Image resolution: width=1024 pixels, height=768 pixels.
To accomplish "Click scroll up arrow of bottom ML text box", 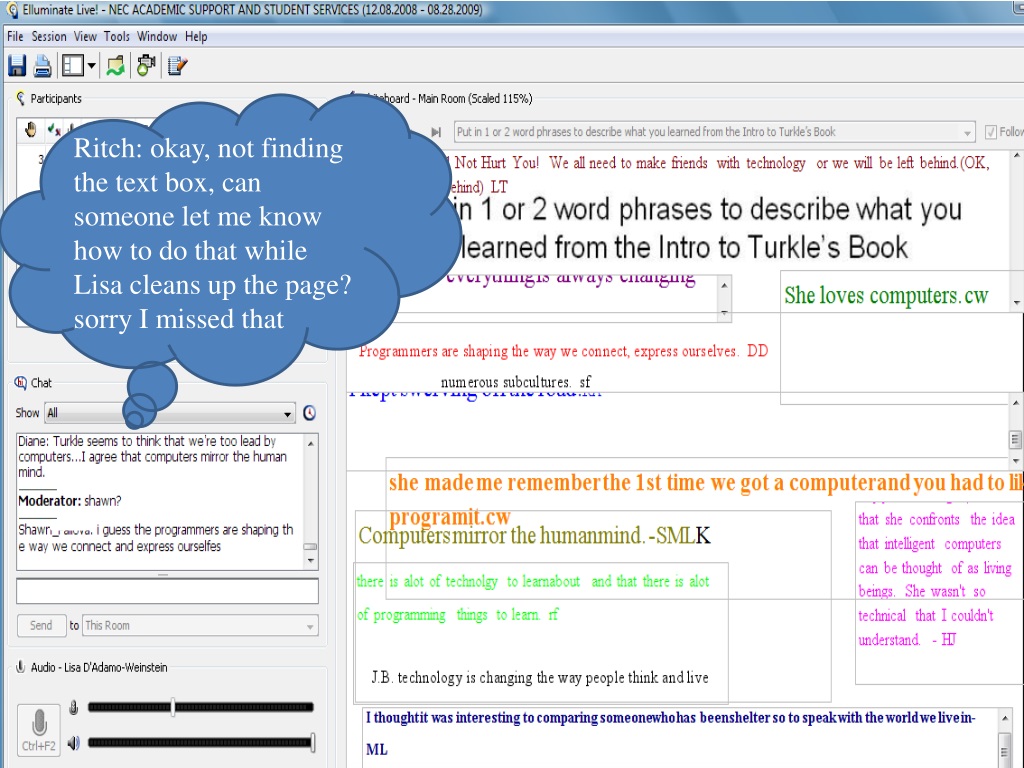I will [1005, 718].
